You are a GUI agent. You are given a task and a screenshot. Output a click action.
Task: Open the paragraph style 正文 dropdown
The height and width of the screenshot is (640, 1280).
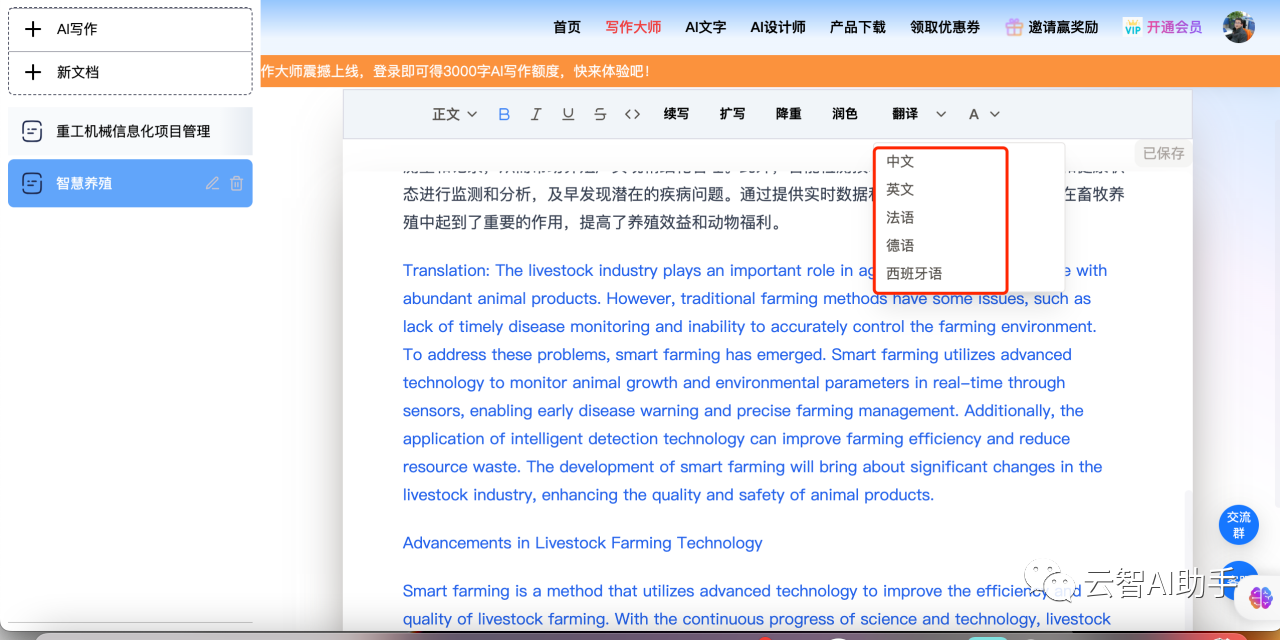coord(453,113)
